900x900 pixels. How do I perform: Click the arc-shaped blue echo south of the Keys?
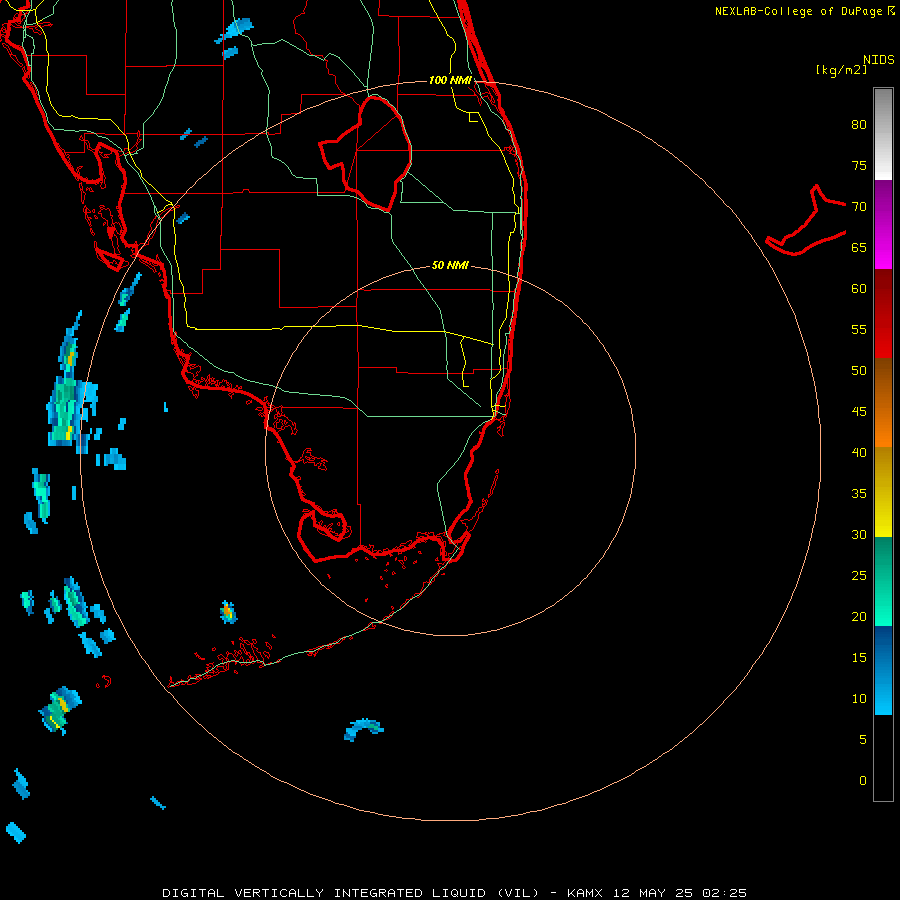(x=363, y=729)
